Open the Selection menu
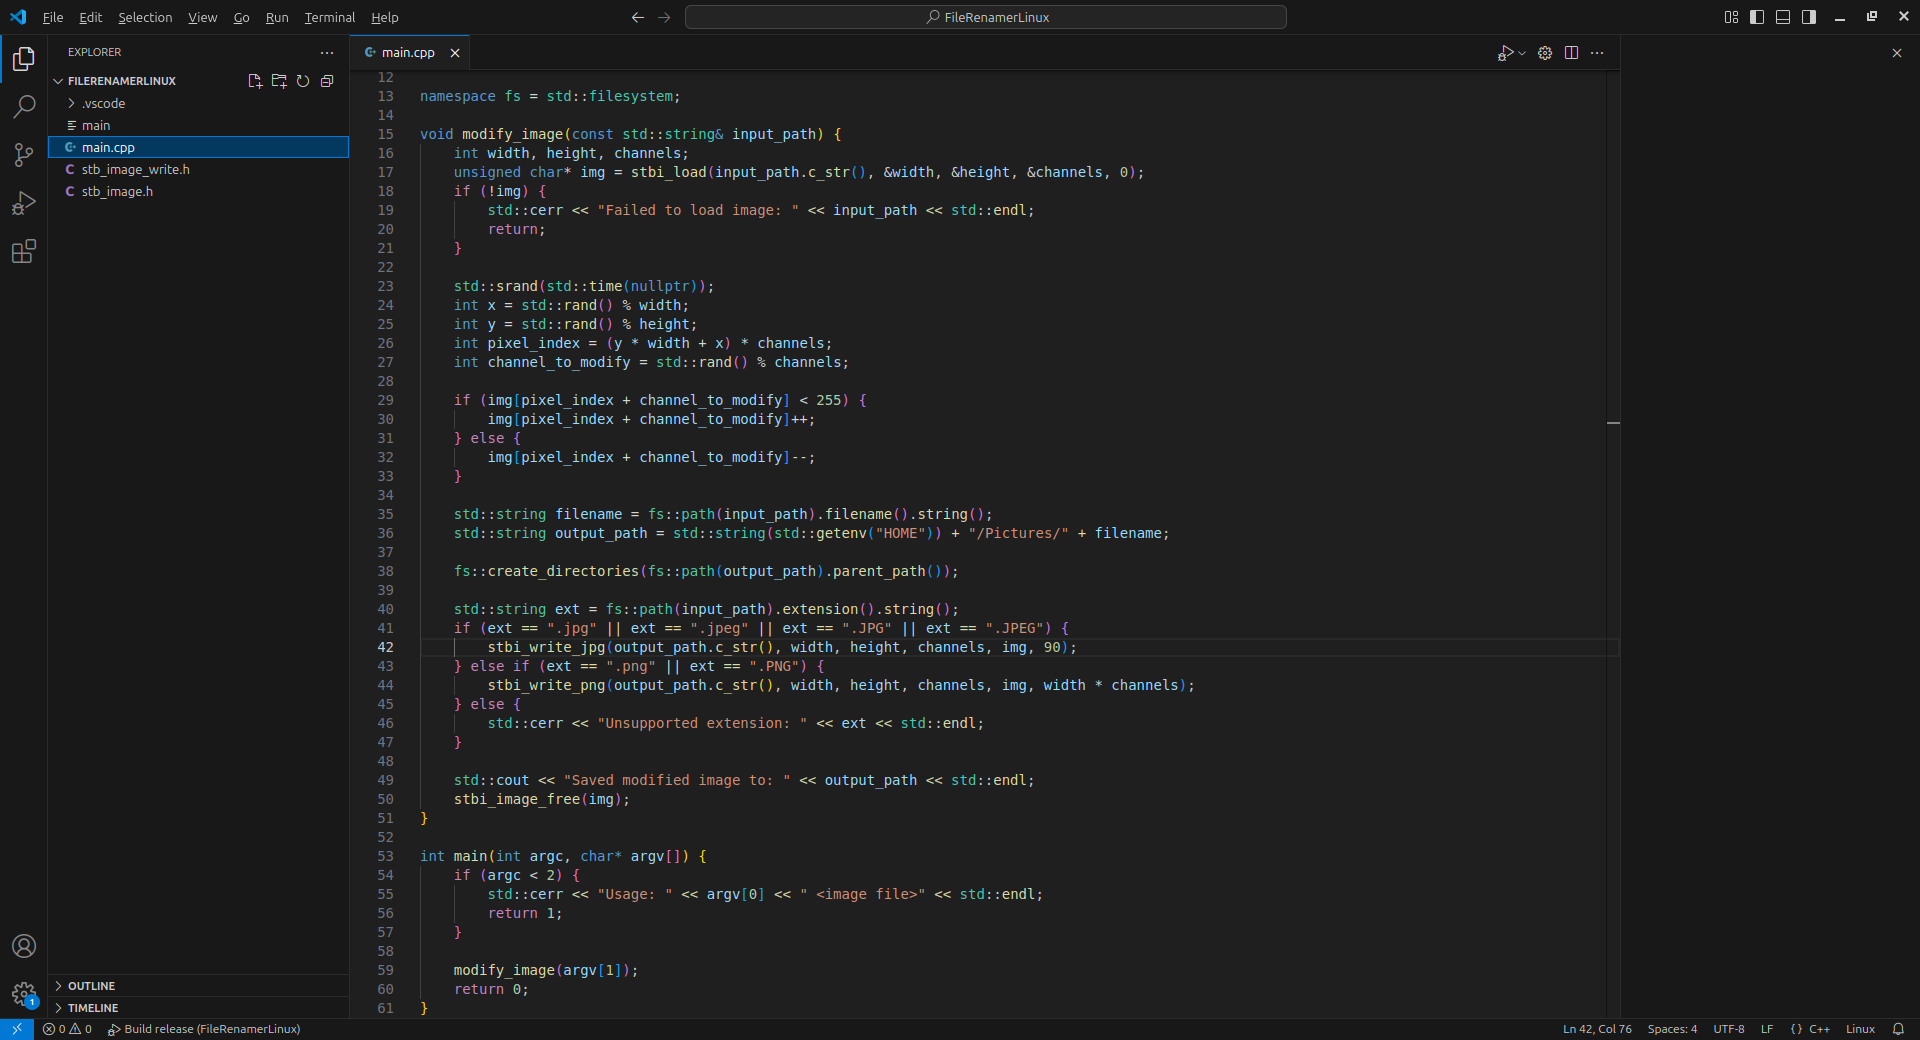 145,17
